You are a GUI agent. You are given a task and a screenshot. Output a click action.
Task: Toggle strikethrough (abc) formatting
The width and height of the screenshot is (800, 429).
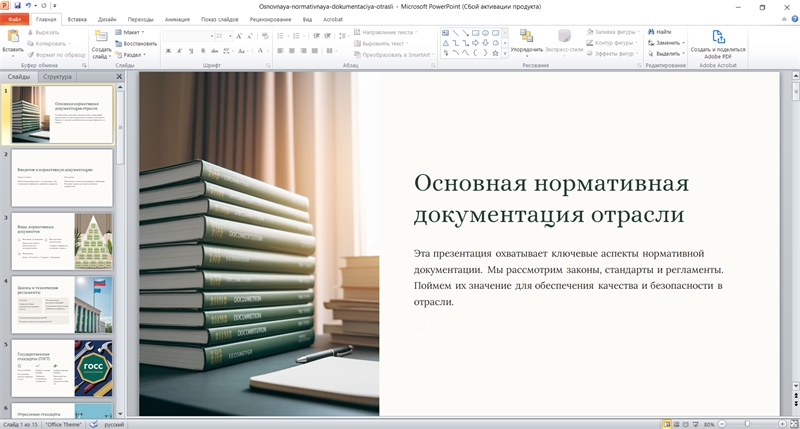click(214, 51)
